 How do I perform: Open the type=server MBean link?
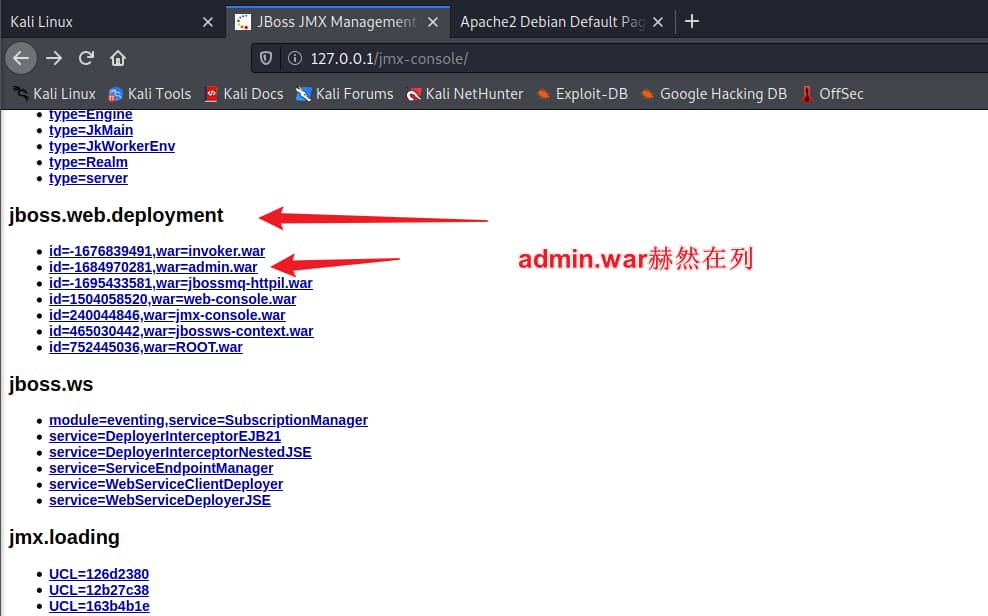pyautogui.click(x=88, y=178)
